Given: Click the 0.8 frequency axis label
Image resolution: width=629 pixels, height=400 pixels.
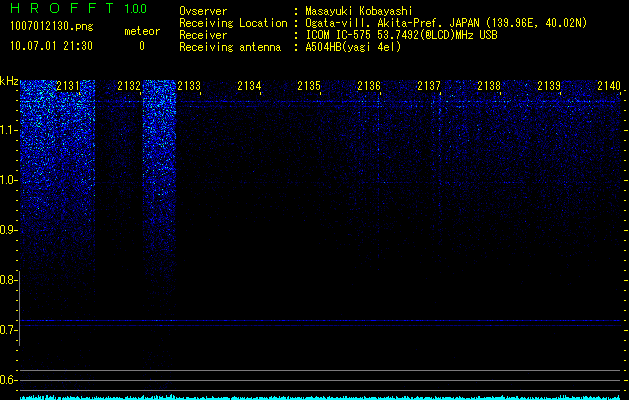Looking at the screenshot, I should click(x=8, y=280).
